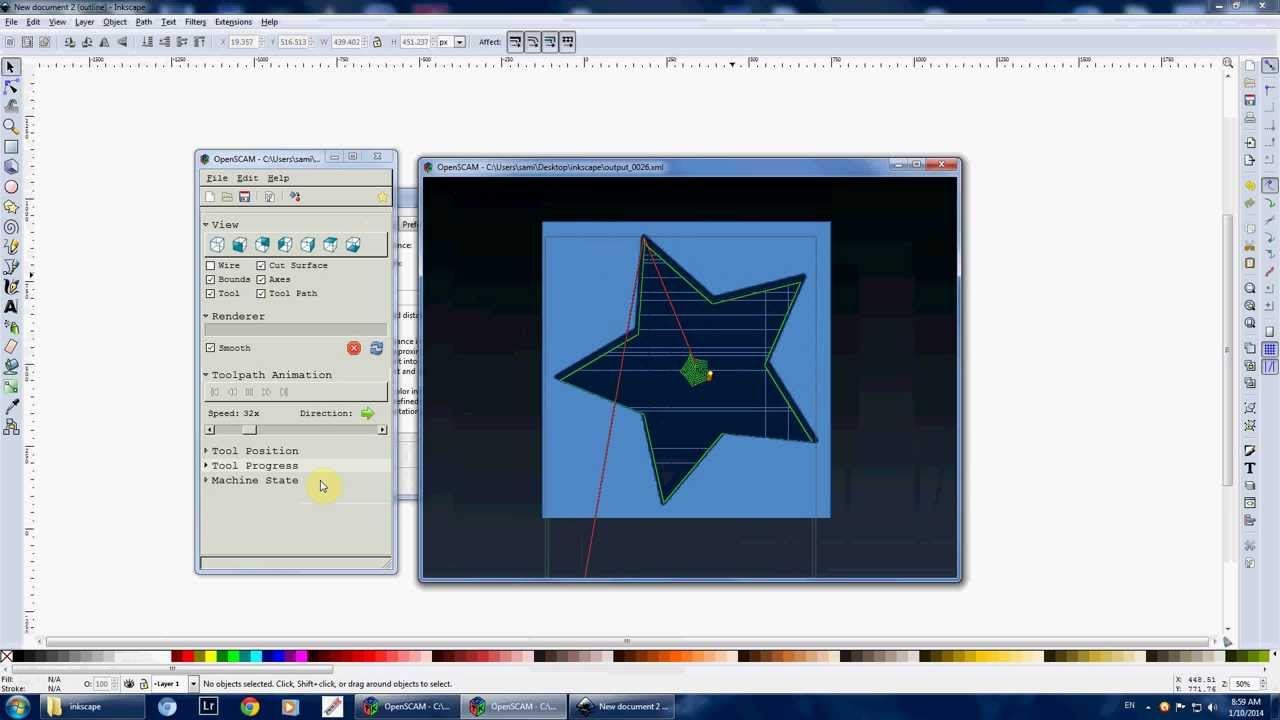Image resolution: width=1280 pixels, height=720 pixels.
Task: Toggle the Bounds checkbox
Action: point(210,280)
